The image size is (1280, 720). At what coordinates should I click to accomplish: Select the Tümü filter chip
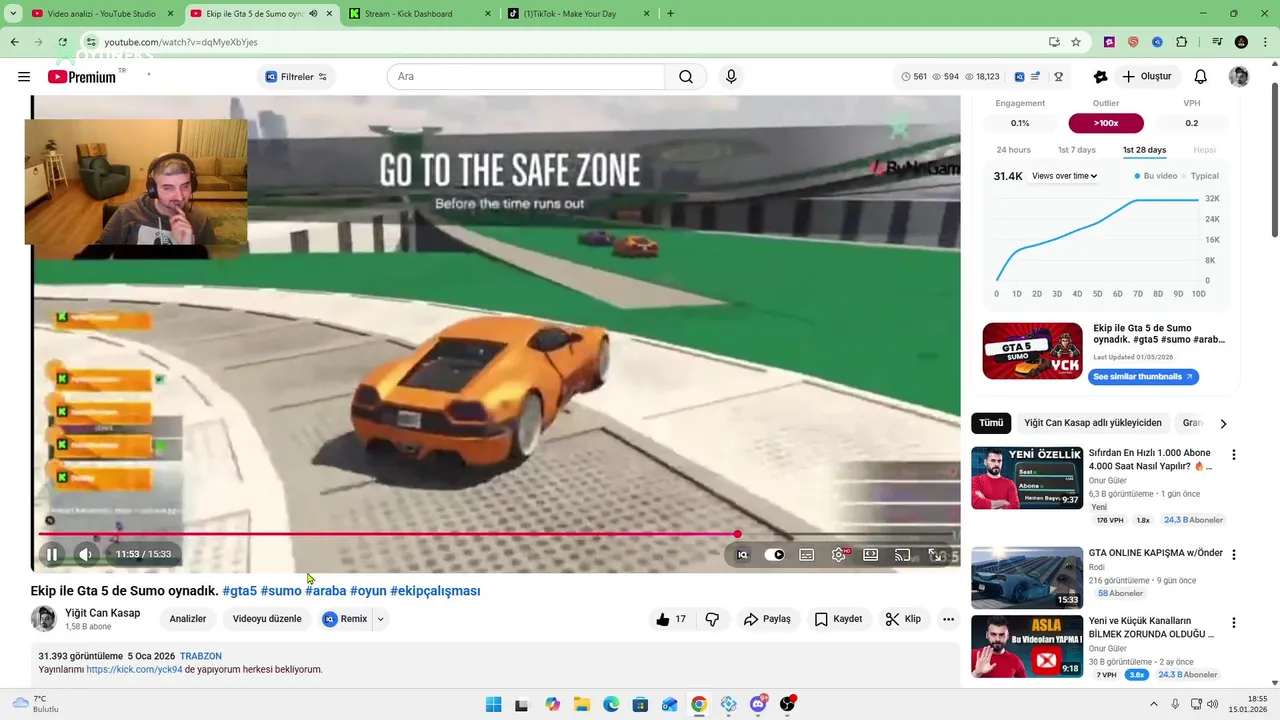point(991,423)
